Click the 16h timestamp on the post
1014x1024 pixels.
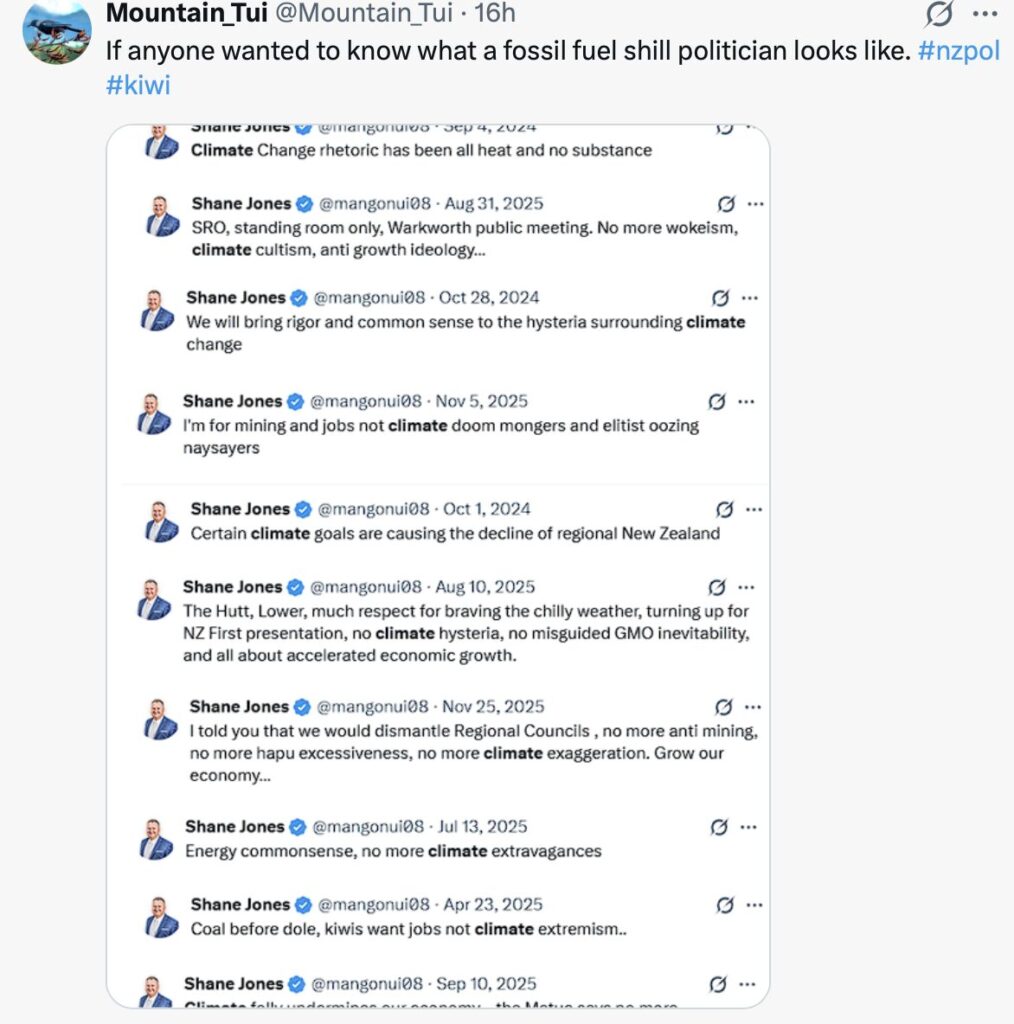pos(495,14)
